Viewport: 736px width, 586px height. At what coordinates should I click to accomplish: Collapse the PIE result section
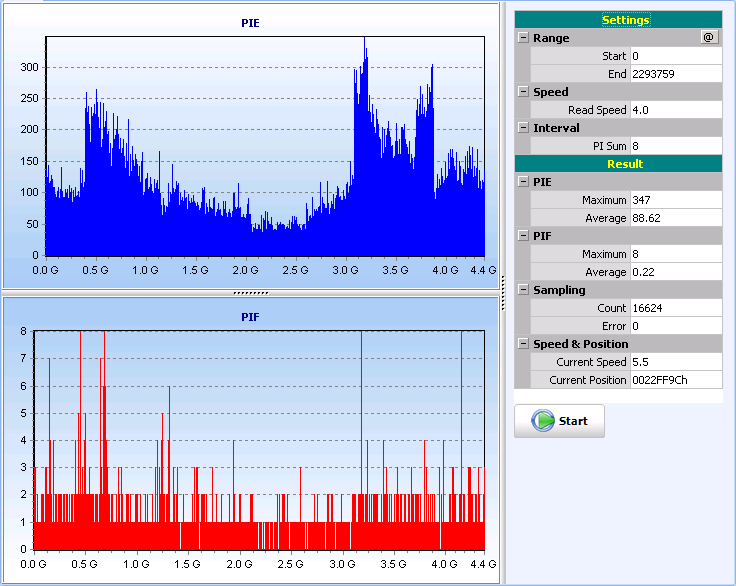[523, 182]
